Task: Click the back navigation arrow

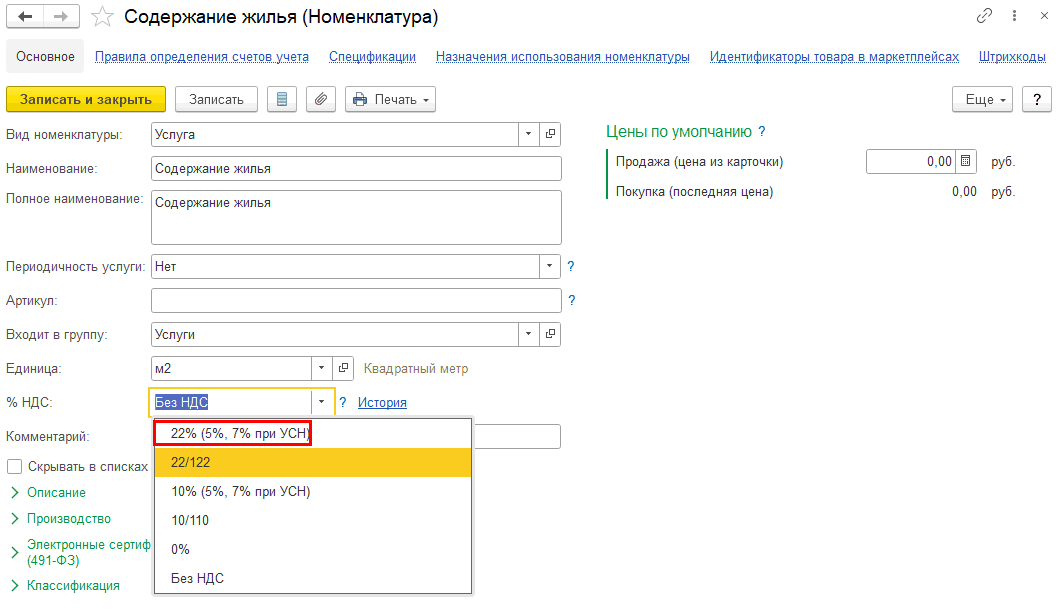Action: [25, 17]
